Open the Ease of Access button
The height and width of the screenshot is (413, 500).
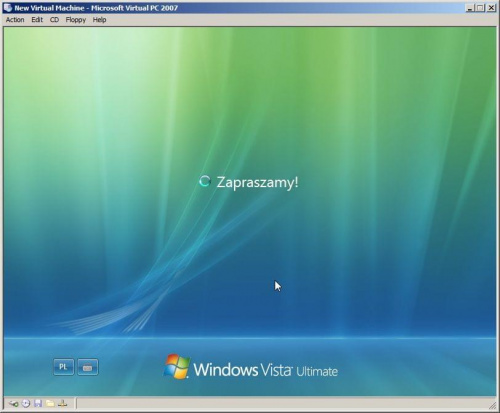pyautogui.click(x=88, y=367)
